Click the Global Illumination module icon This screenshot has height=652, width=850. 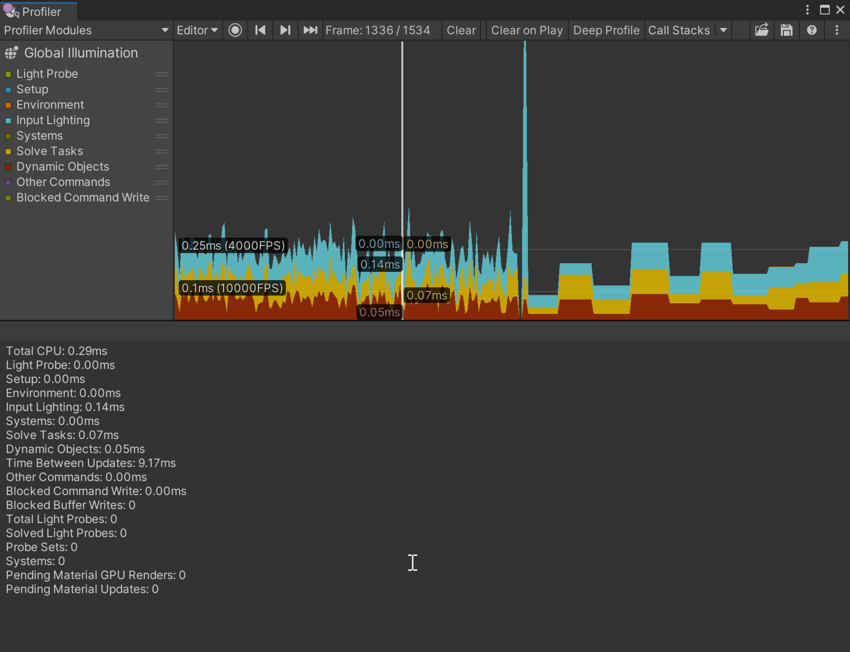tap(9, 52)
